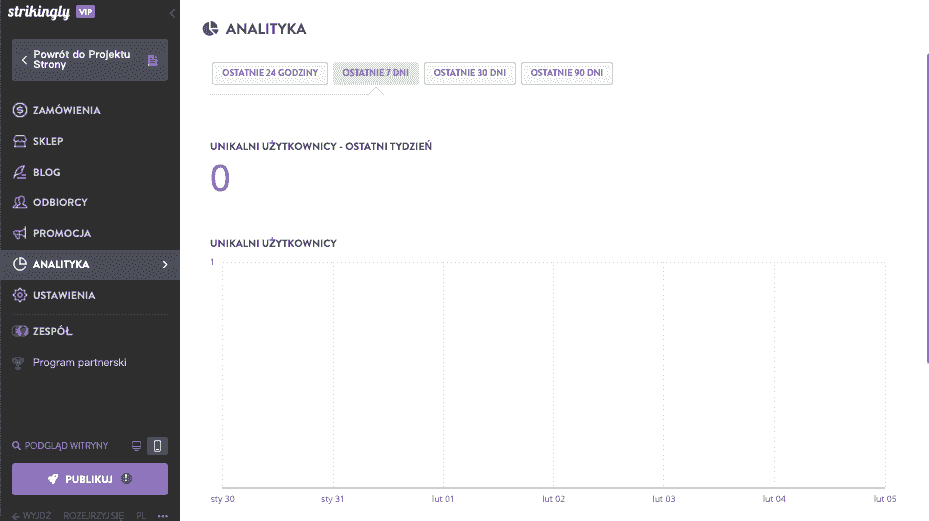This screenshot has width=929, height=521.
Task: Click Unikalni użytkownicy - ostatni tydzień heading
Action: click(321, 146)
